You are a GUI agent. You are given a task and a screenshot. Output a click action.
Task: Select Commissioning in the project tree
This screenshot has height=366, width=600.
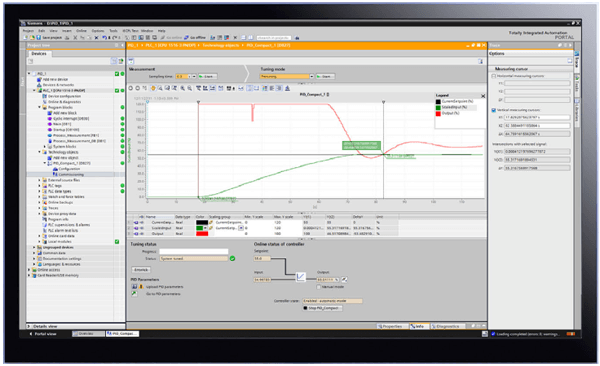pos(71,175)
